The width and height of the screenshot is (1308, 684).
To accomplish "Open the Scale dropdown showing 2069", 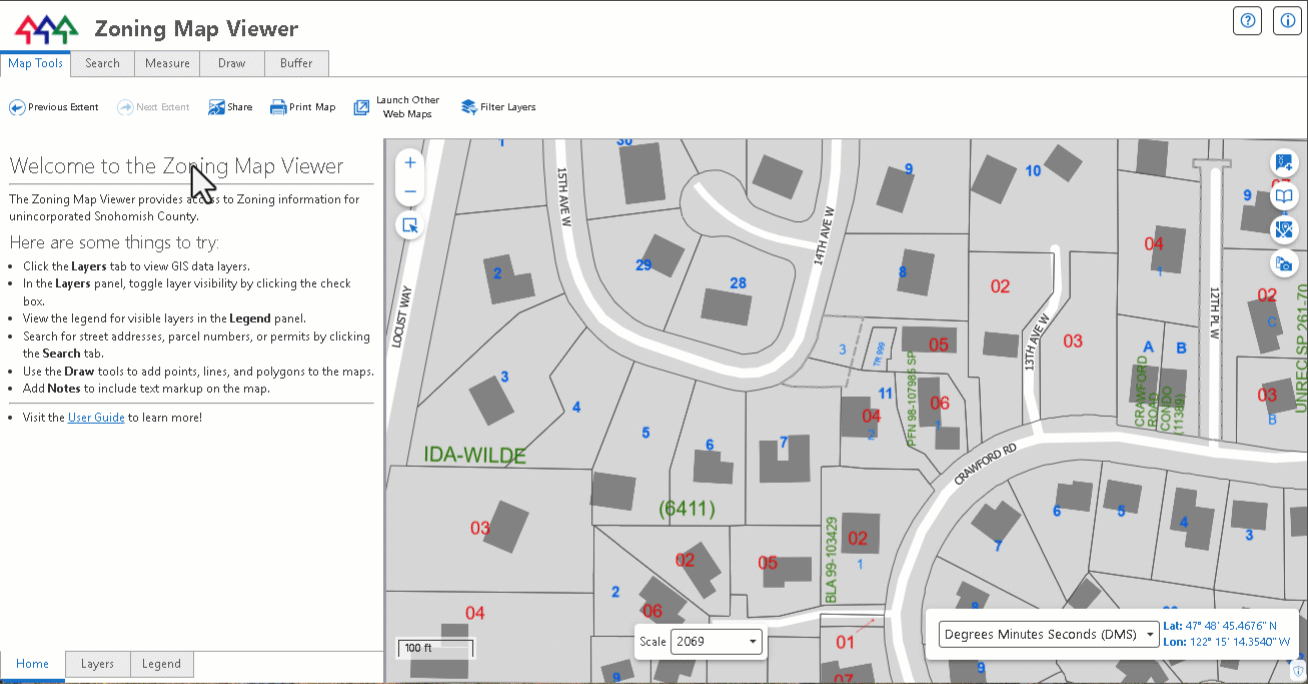I will [717, 641].
